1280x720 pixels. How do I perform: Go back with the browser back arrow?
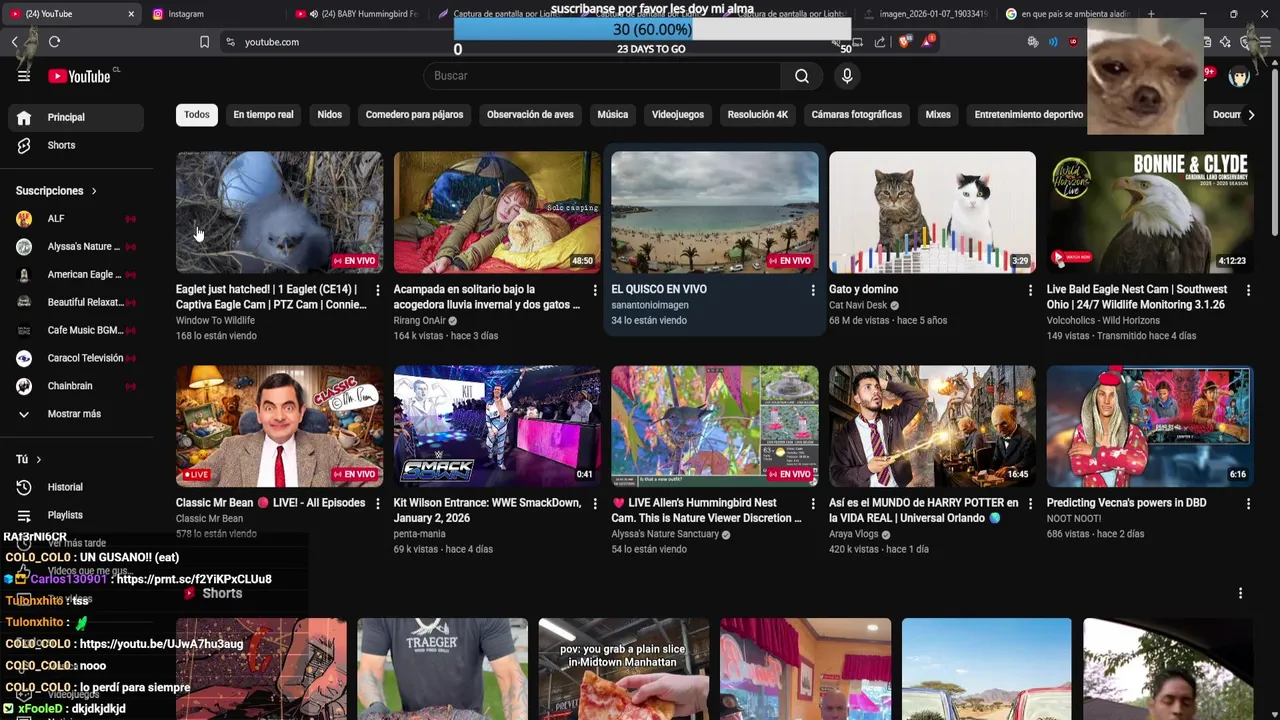15,42
